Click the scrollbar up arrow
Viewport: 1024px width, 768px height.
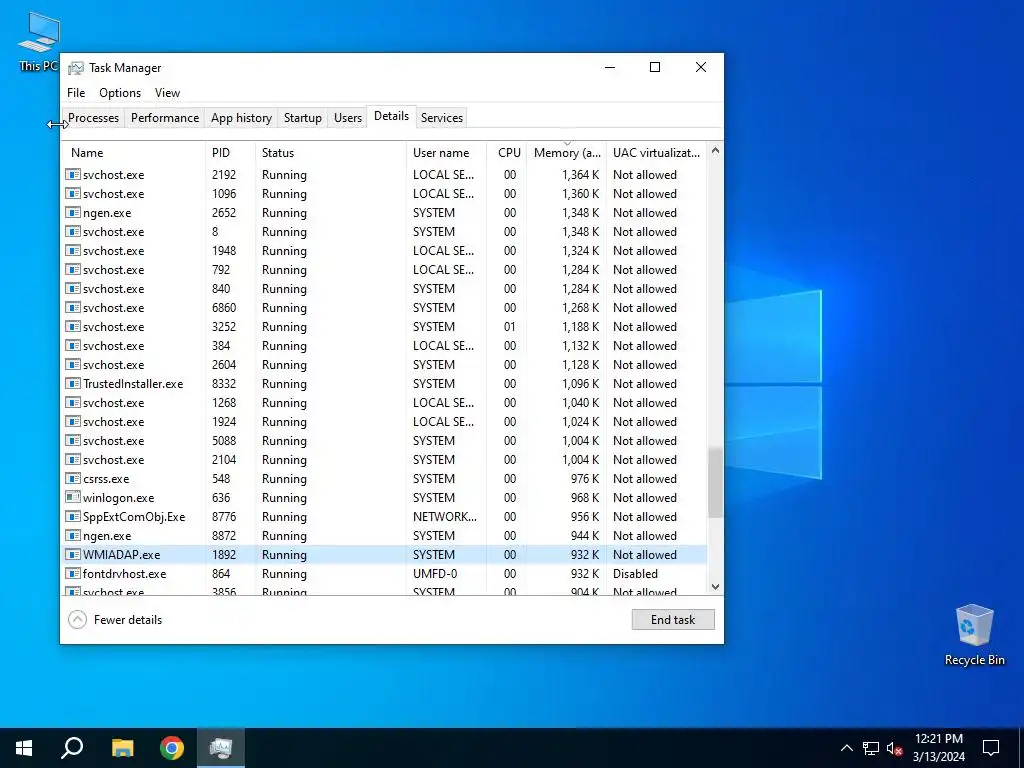pyautogui.click(x=715, y=150)
